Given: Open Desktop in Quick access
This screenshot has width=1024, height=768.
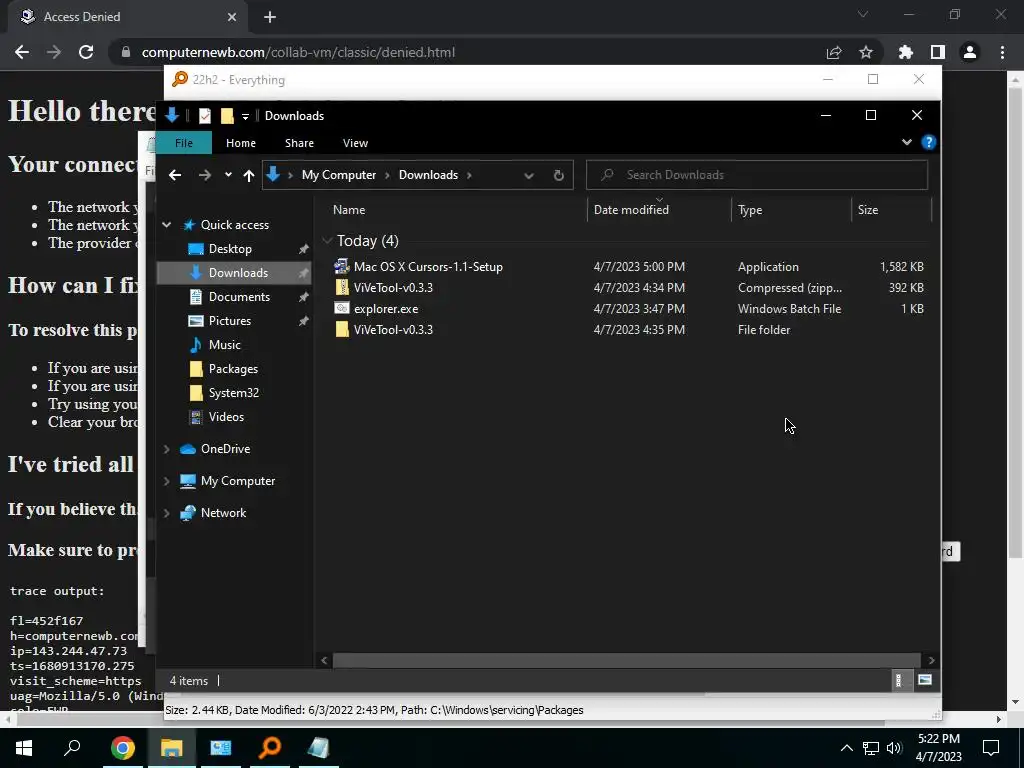Looking at the screenshot, I should [230, 249].
